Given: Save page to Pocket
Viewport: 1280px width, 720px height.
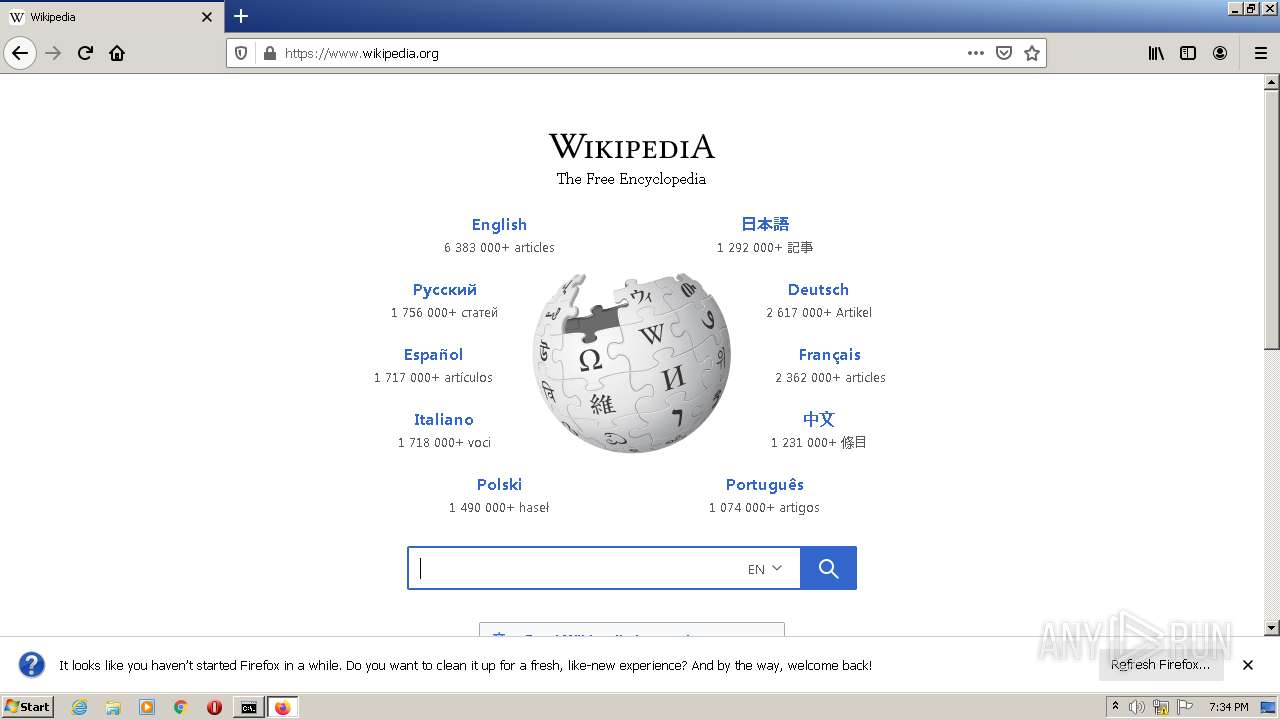Looking at the screenshot, I should [x=1004, y=53].
